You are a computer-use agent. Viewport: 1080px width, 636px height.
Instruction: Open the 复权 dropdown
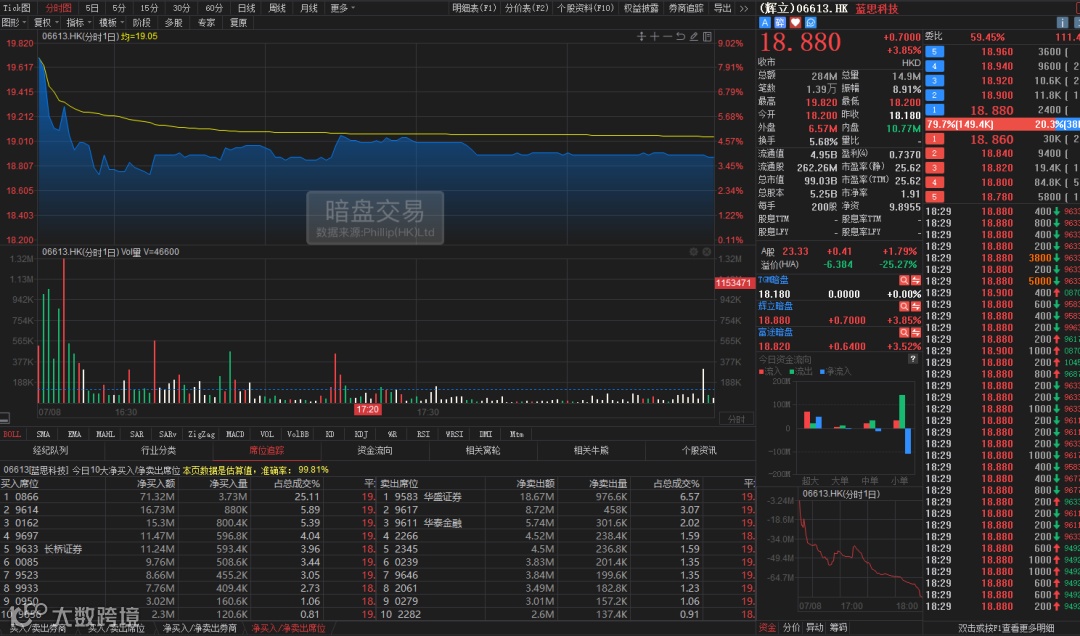point(45,23)
